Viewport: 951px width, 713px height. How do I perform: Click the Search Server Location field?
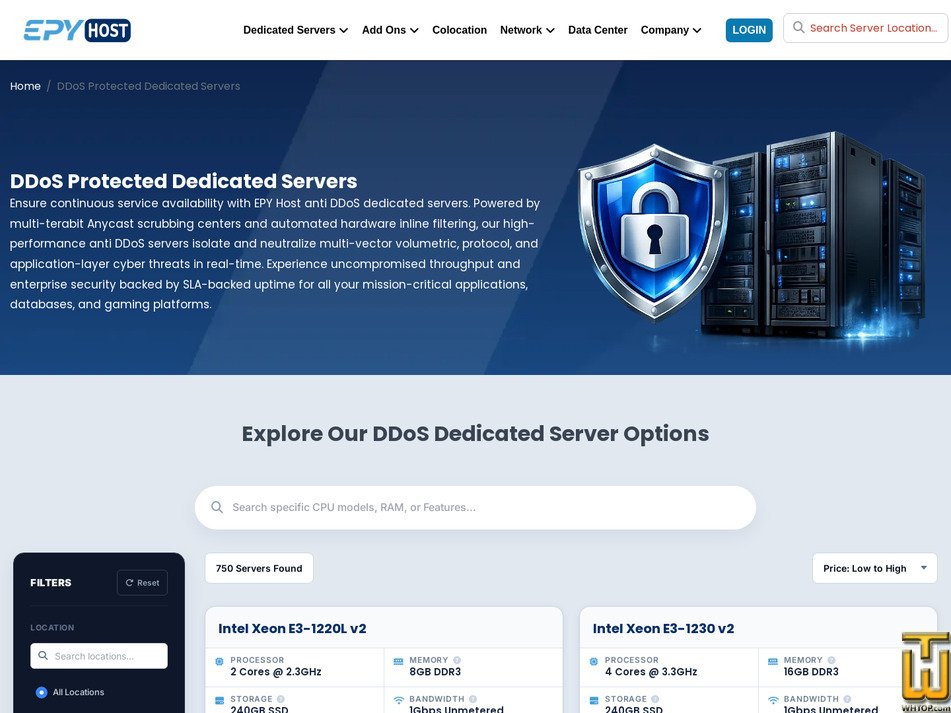click(x=865, y=28)
